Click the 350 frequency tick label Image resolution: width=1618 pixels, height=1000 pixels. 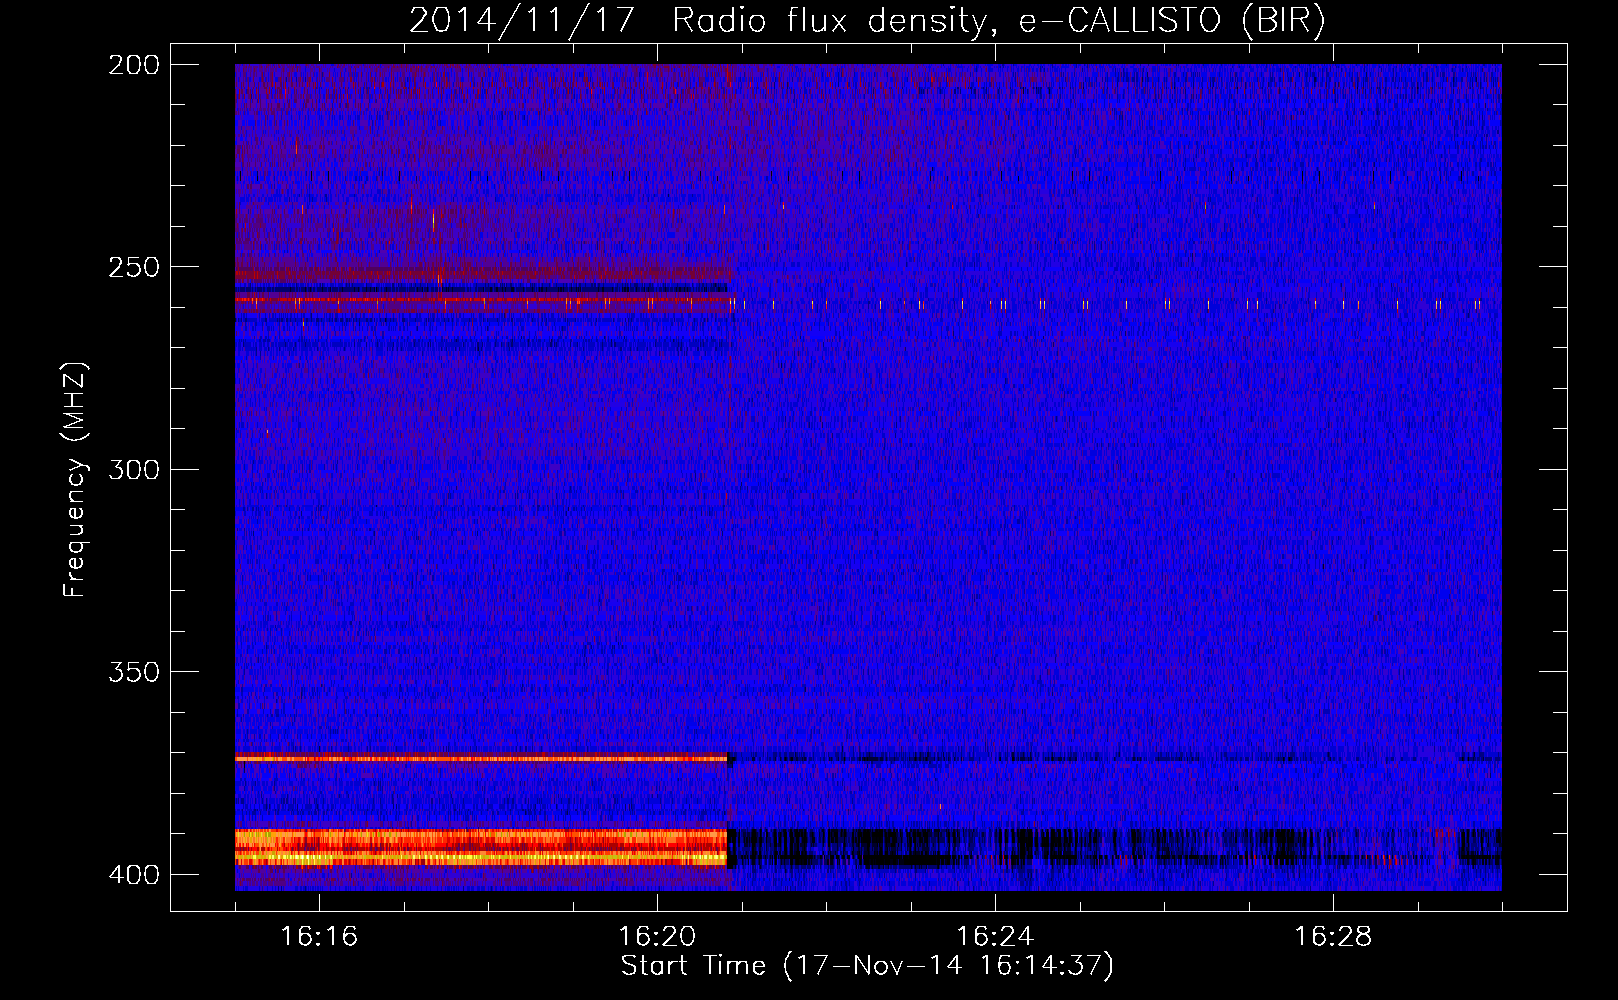pos(134,671)
